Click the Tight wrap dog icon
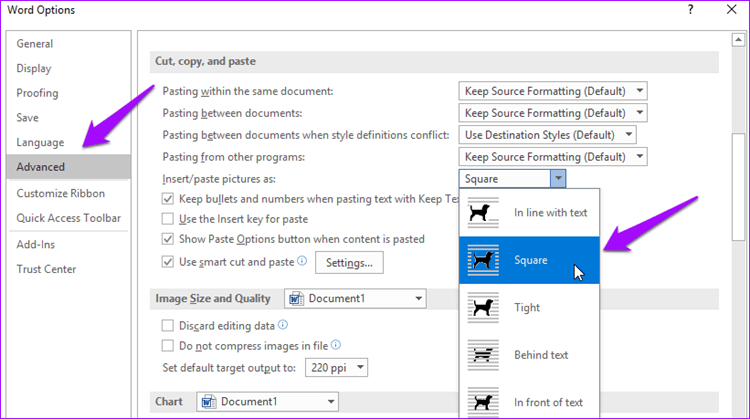Viewport: 750px width, 419px height. [x=483, y=308]
